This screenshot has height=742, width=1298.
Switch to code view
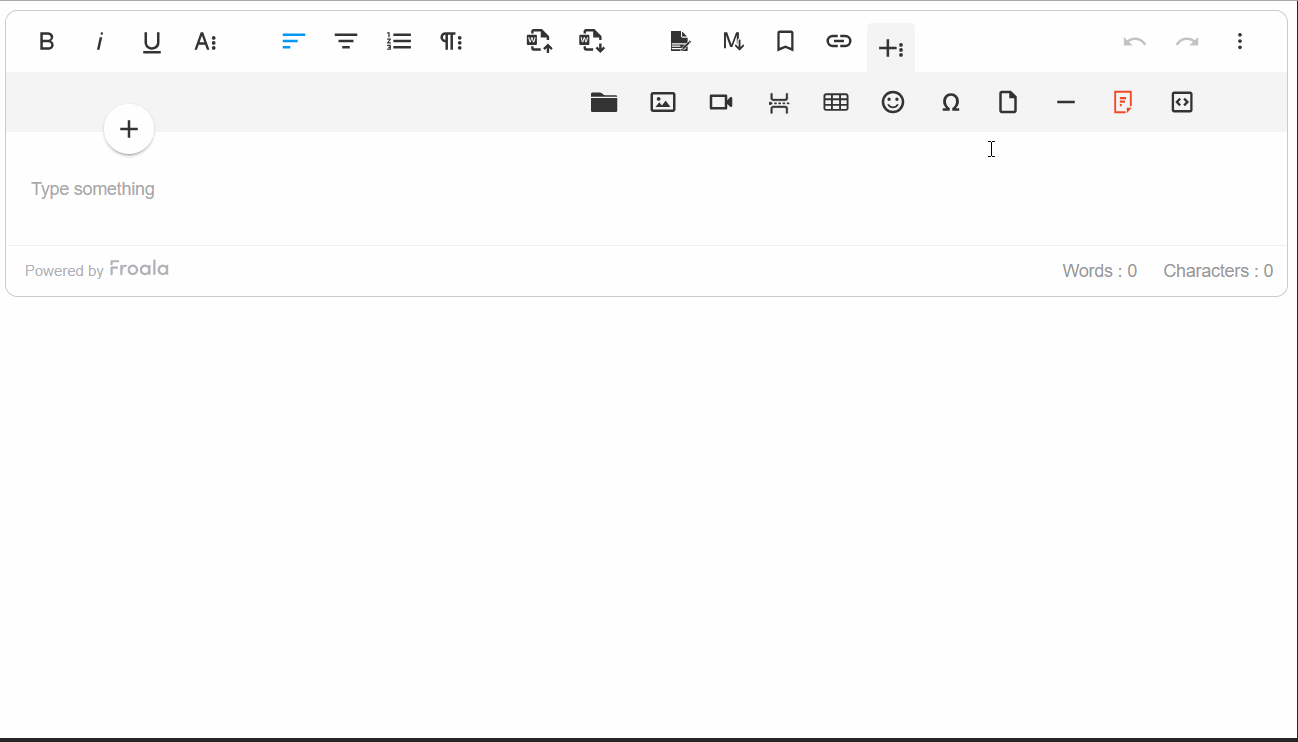(1181, 102)
